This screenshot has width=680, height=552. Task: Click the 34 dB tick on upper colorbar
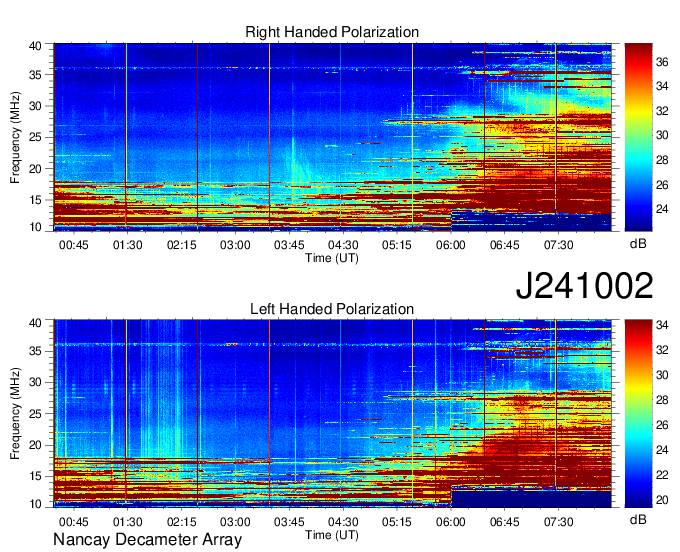coord(662,86)
